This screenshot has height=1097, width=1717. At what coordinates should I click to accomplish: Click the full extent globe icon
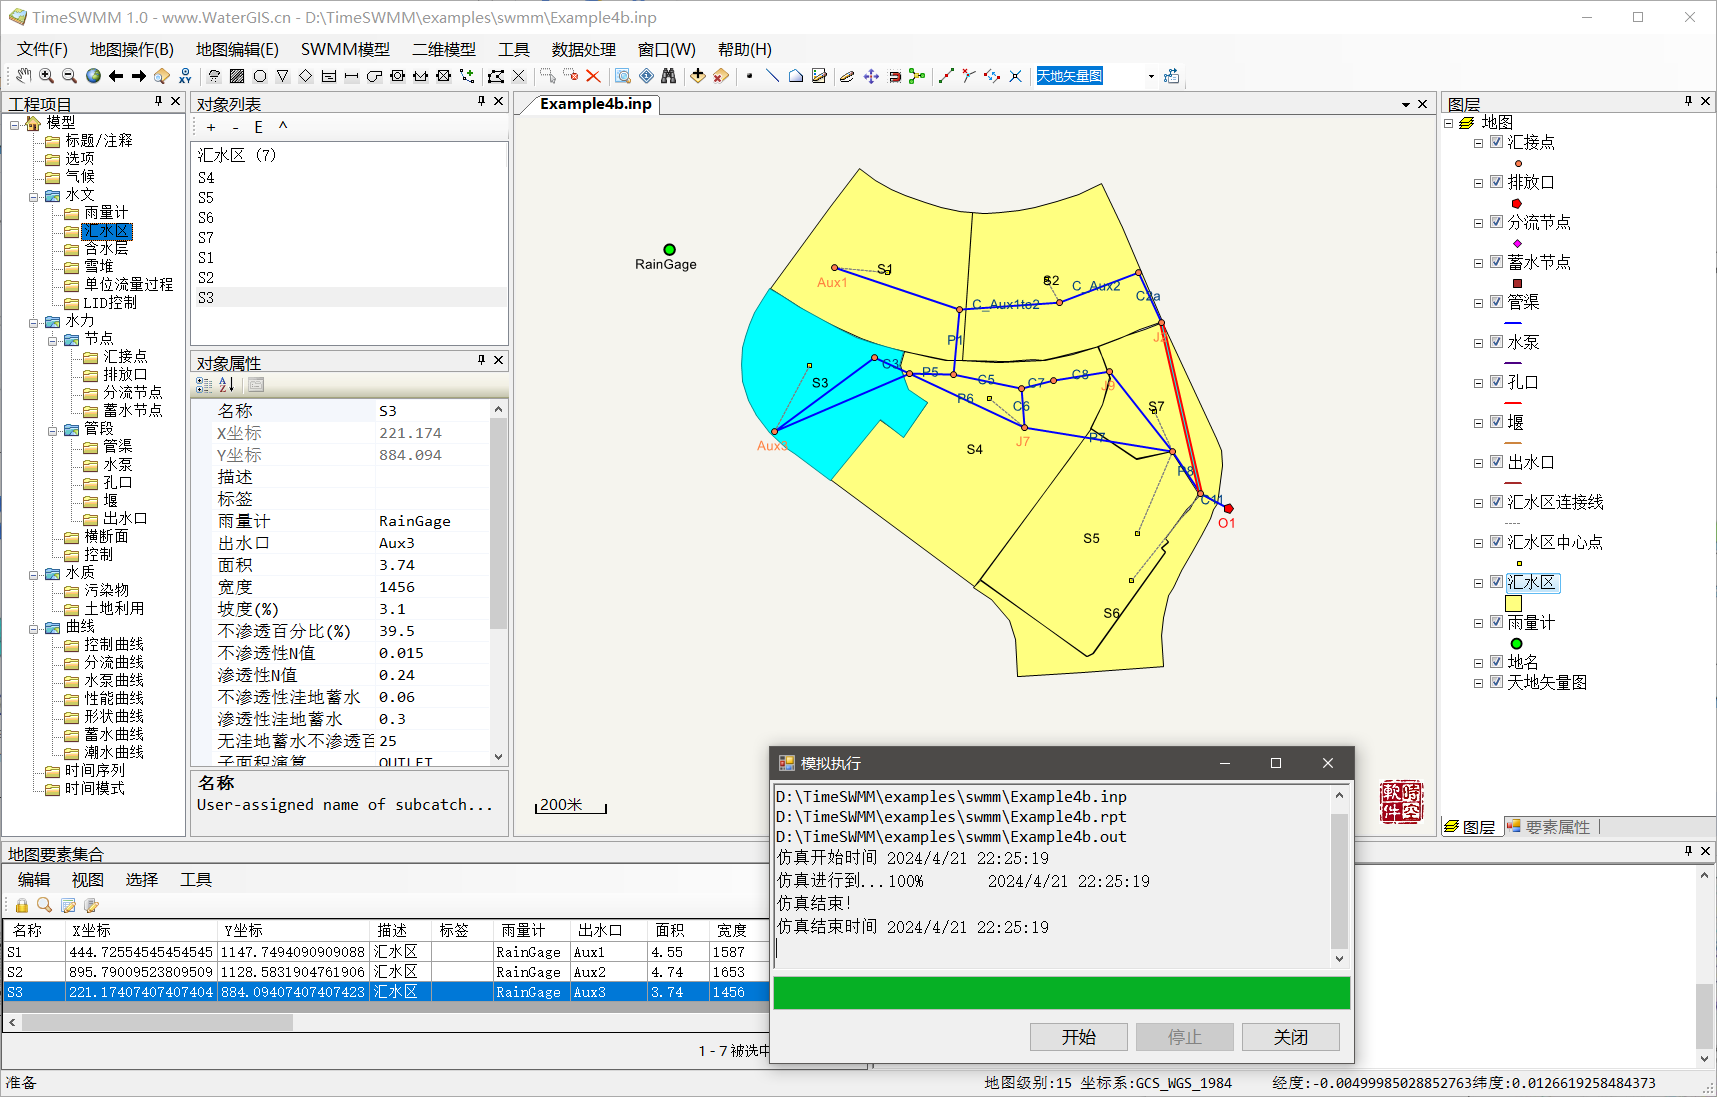tap(93, 76)
